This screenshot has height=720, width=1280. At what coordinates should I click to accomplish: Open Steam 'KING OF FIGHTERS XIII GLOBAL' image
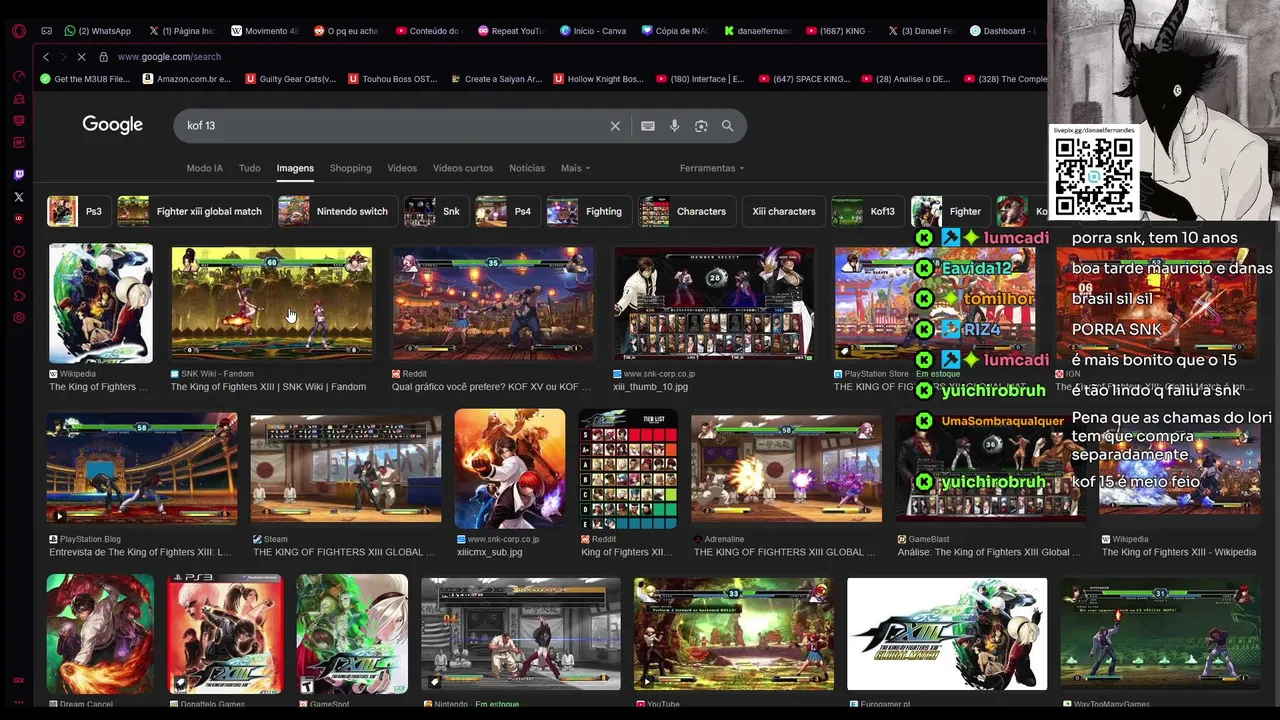pyautogui.click(x=346, y=468)
